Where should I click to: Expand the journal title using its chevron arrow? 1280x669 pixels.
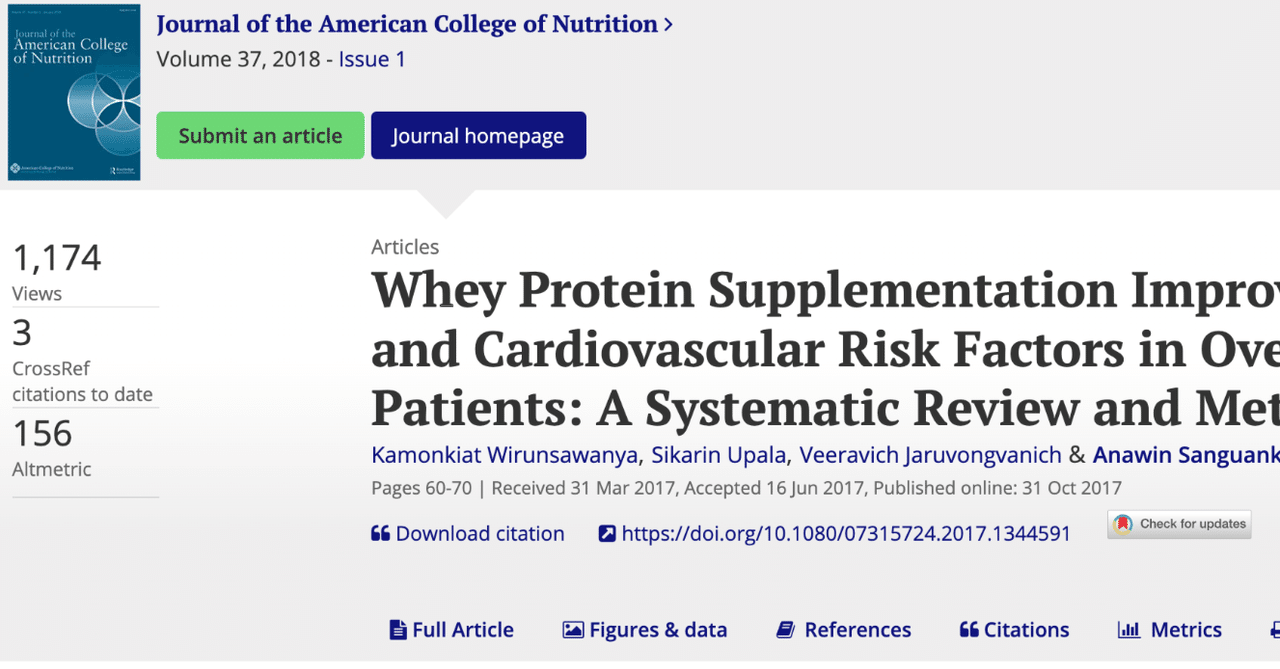tap(667, 23)
